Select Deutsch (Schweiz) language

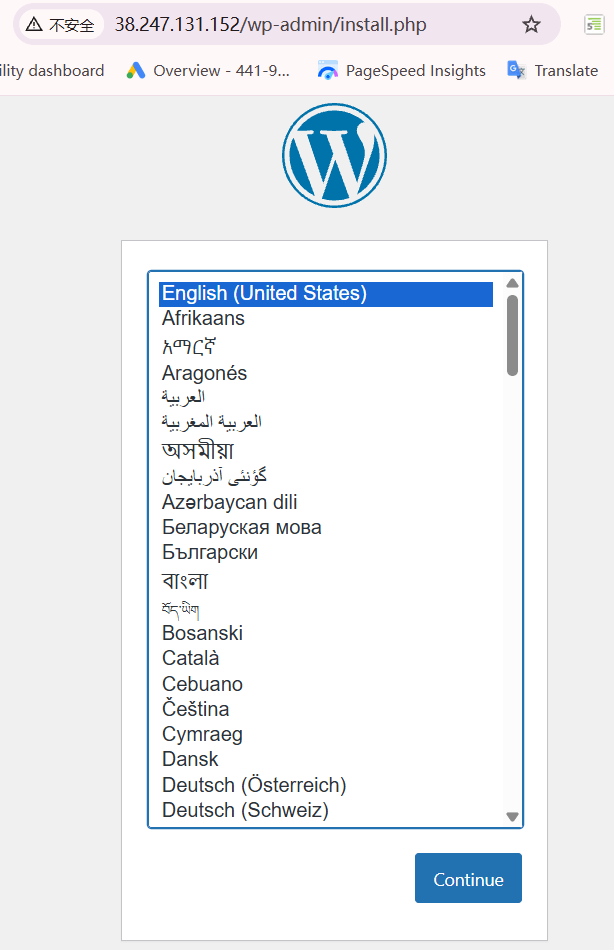click(x=326, y=811)
